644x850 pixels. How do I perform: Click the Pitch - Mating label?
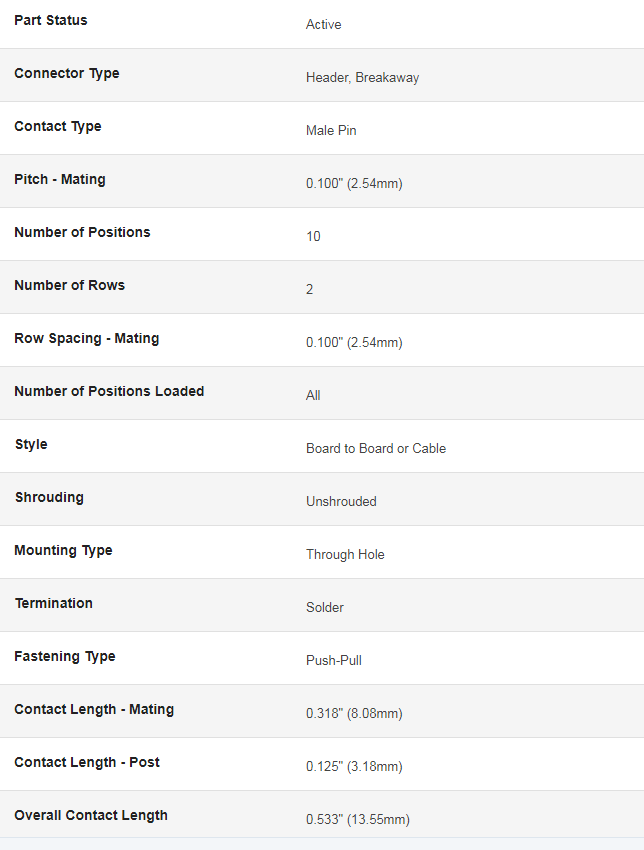pyautogui.click(x=60, y=179)
